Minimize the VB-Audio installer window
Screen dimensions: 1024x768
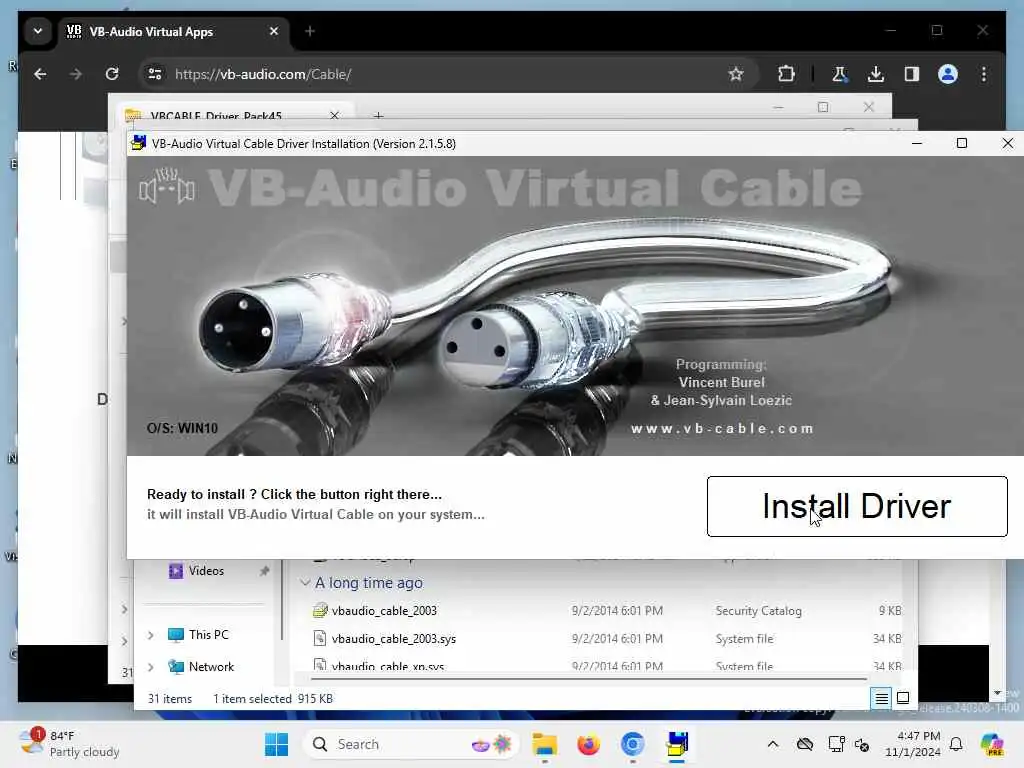click(917, 143)
